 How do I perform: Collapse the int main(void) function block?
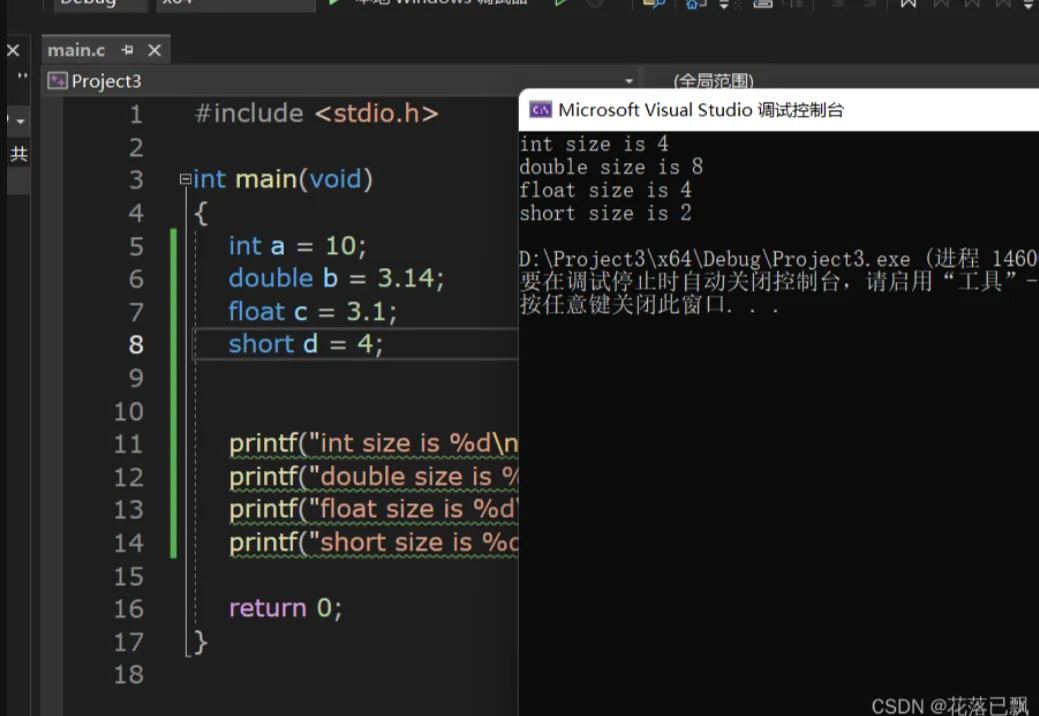tap(185, 179)
